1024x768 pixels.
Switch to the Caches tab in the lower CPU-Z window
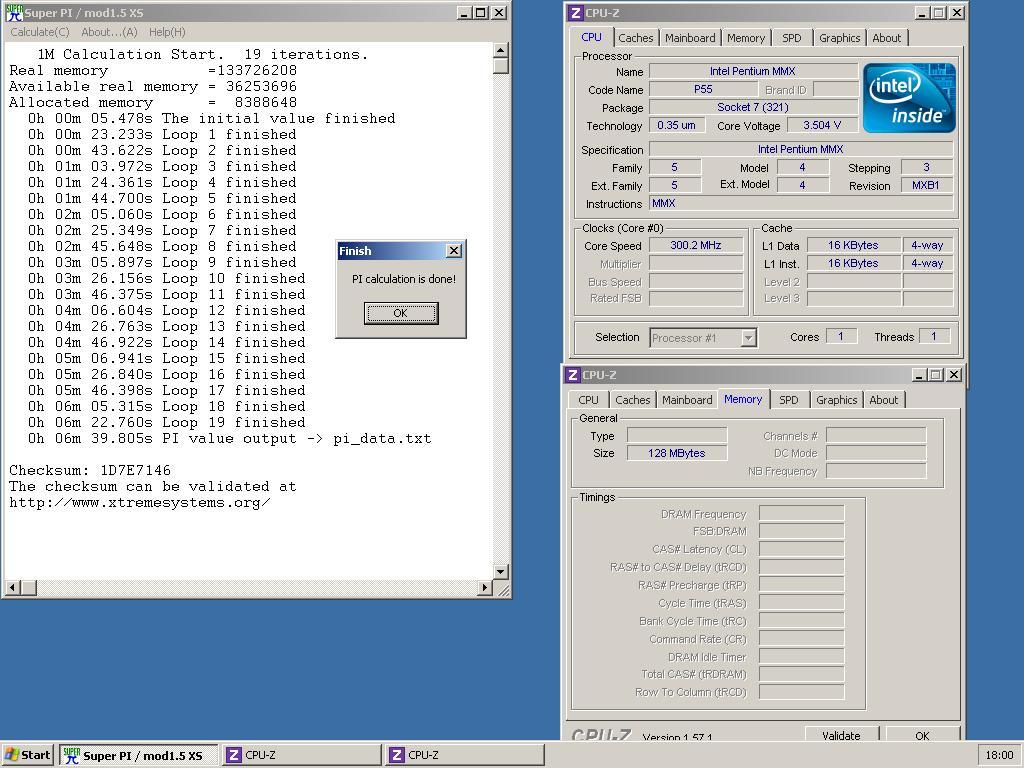pyautogui.click(x=633, y=400)
